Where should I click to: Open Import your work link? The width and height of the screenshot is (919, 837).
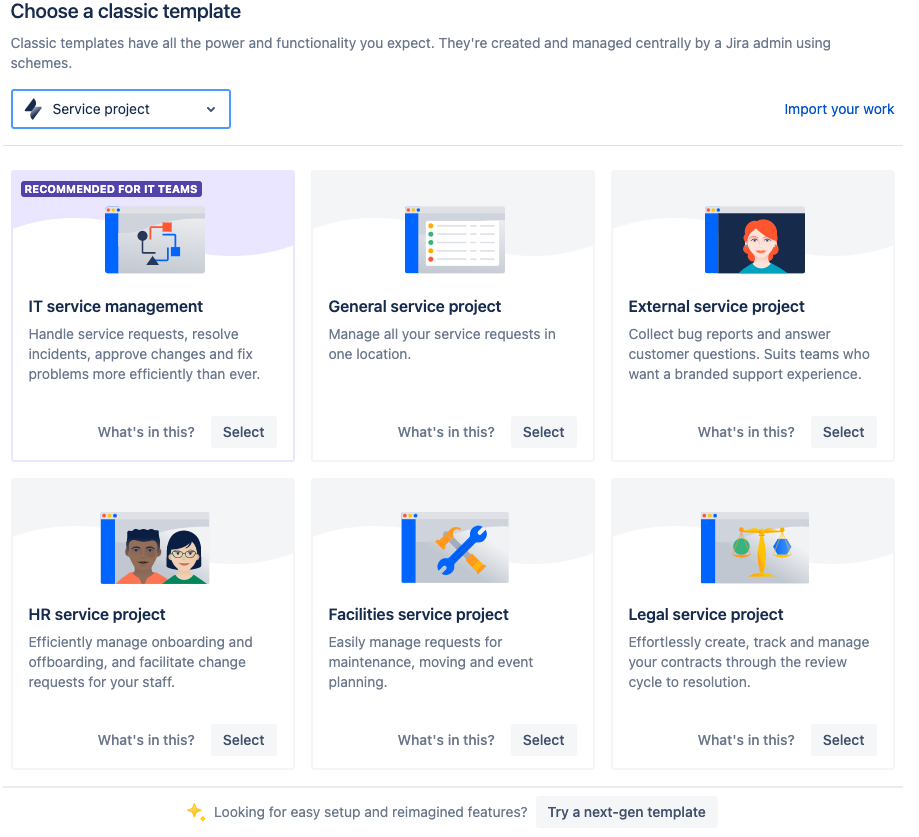click(x=839, y=109)
